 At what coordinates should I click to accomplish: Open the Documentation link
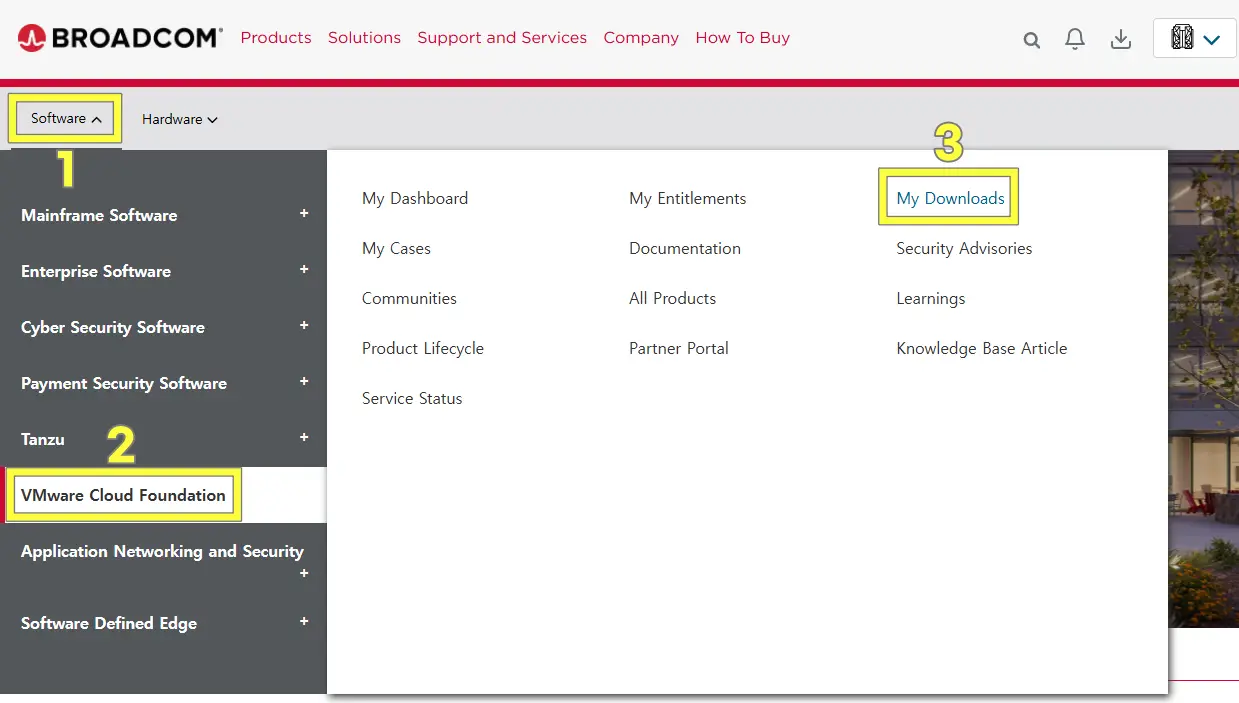(685, 248)
